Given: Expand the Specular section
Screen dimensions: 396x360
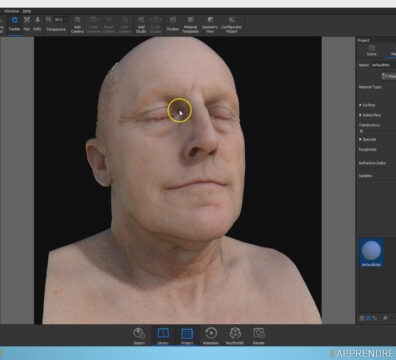Looking at the screenshot, I should [368, 139].
